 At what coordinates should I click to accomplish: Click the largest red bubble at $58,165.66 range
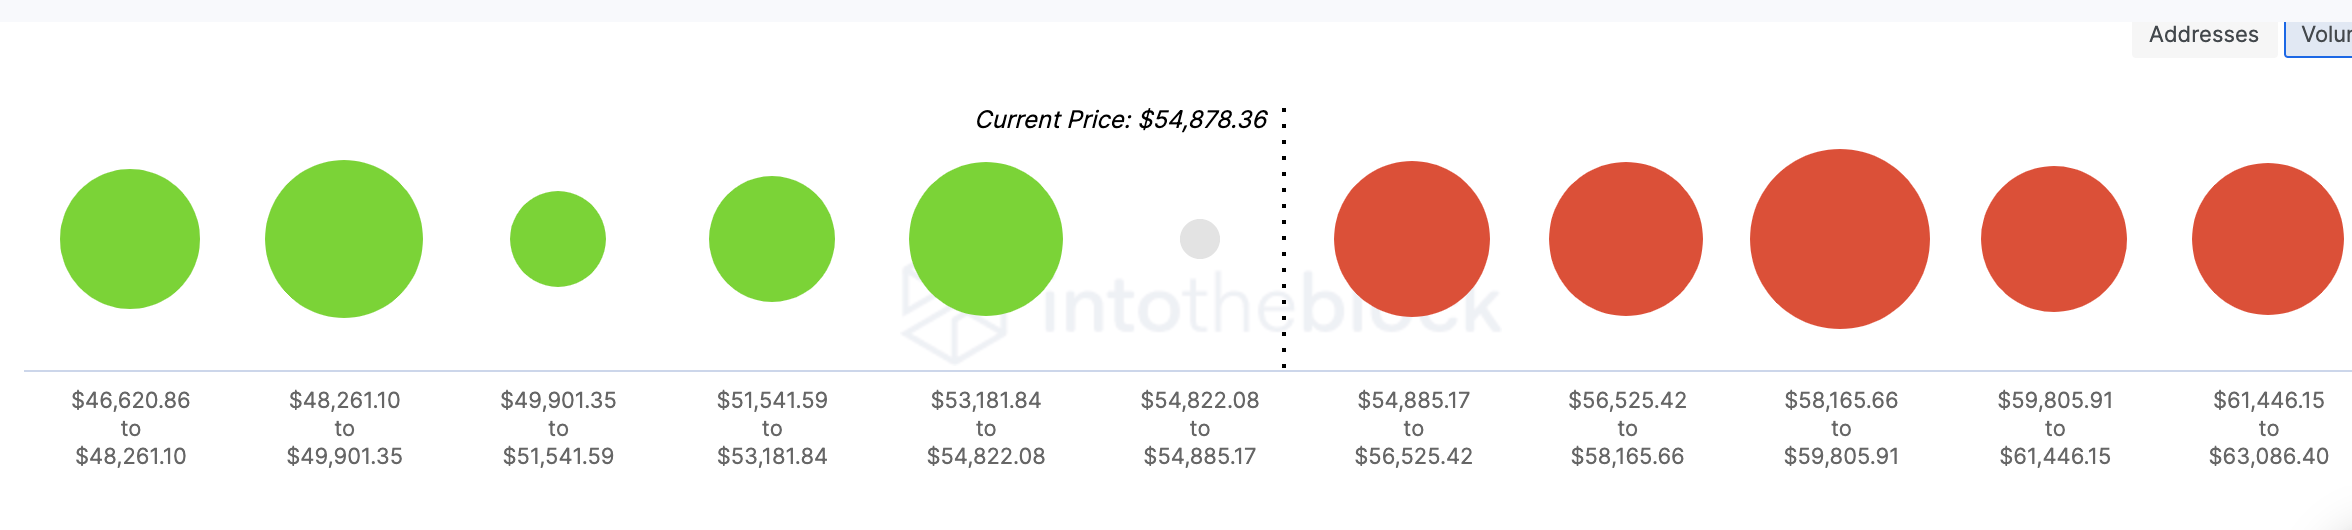(1840, 239)
